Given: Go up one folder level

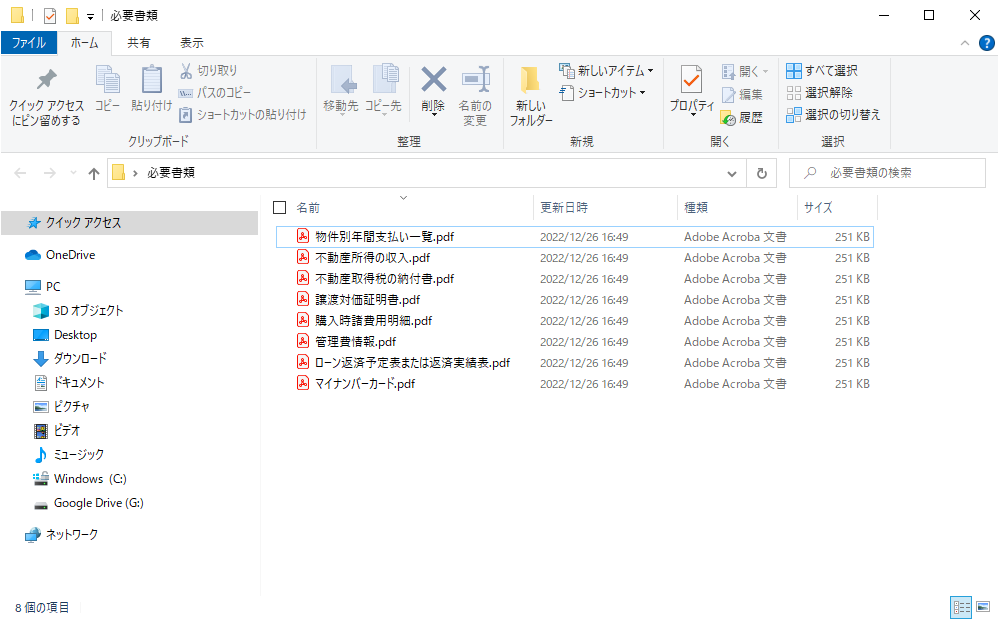Looking at the screenshot, I should [94, 173].
